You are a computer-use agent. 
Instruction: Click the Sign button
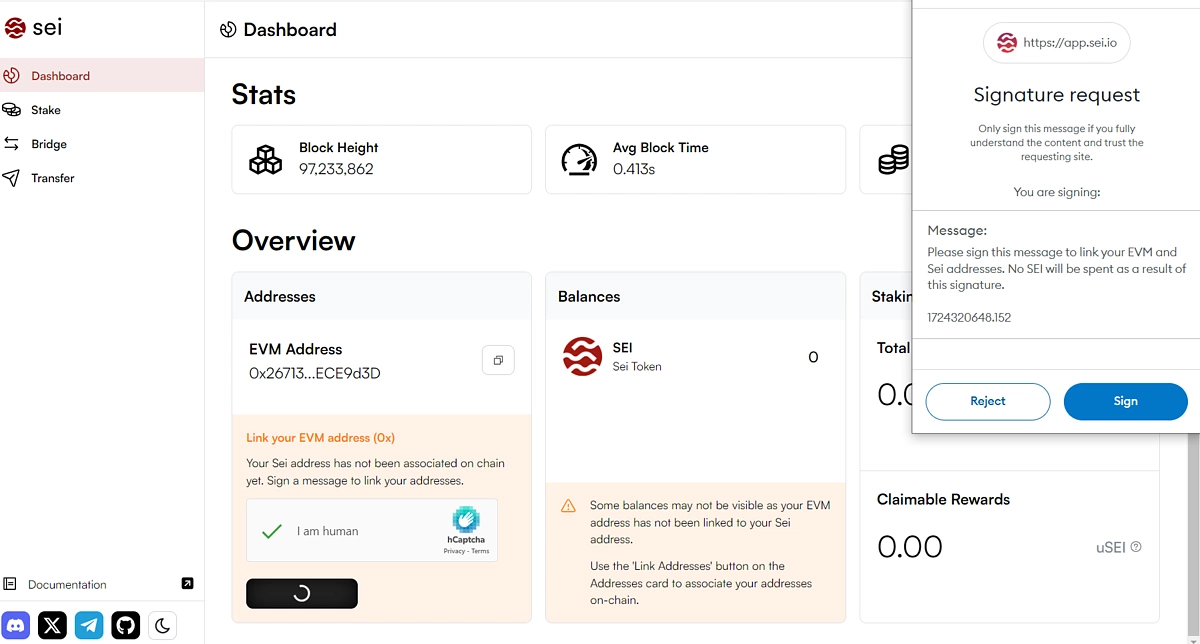[x=1126, y=401]
